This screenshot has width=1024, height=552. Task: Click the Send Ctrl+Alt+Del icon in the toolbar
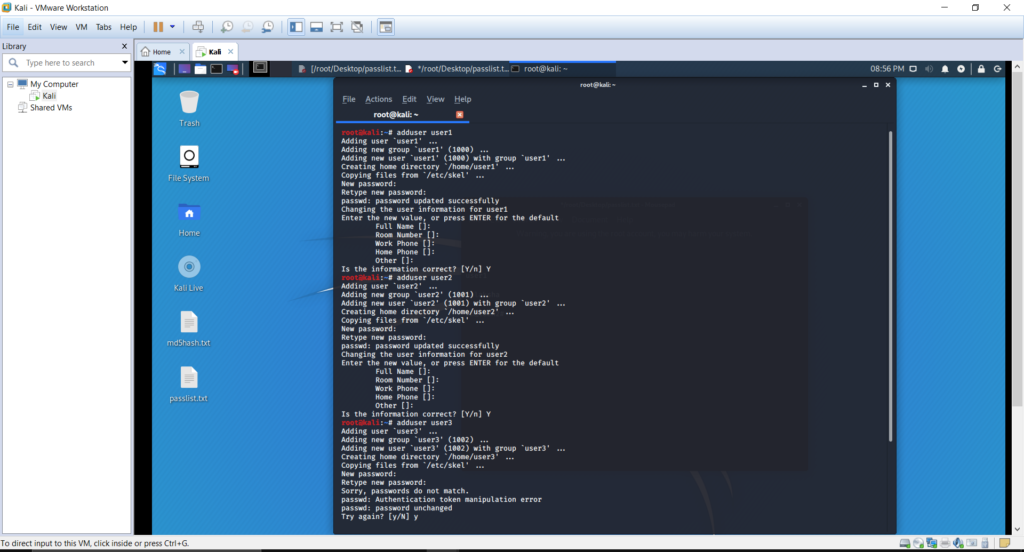[x=198, y=27]
